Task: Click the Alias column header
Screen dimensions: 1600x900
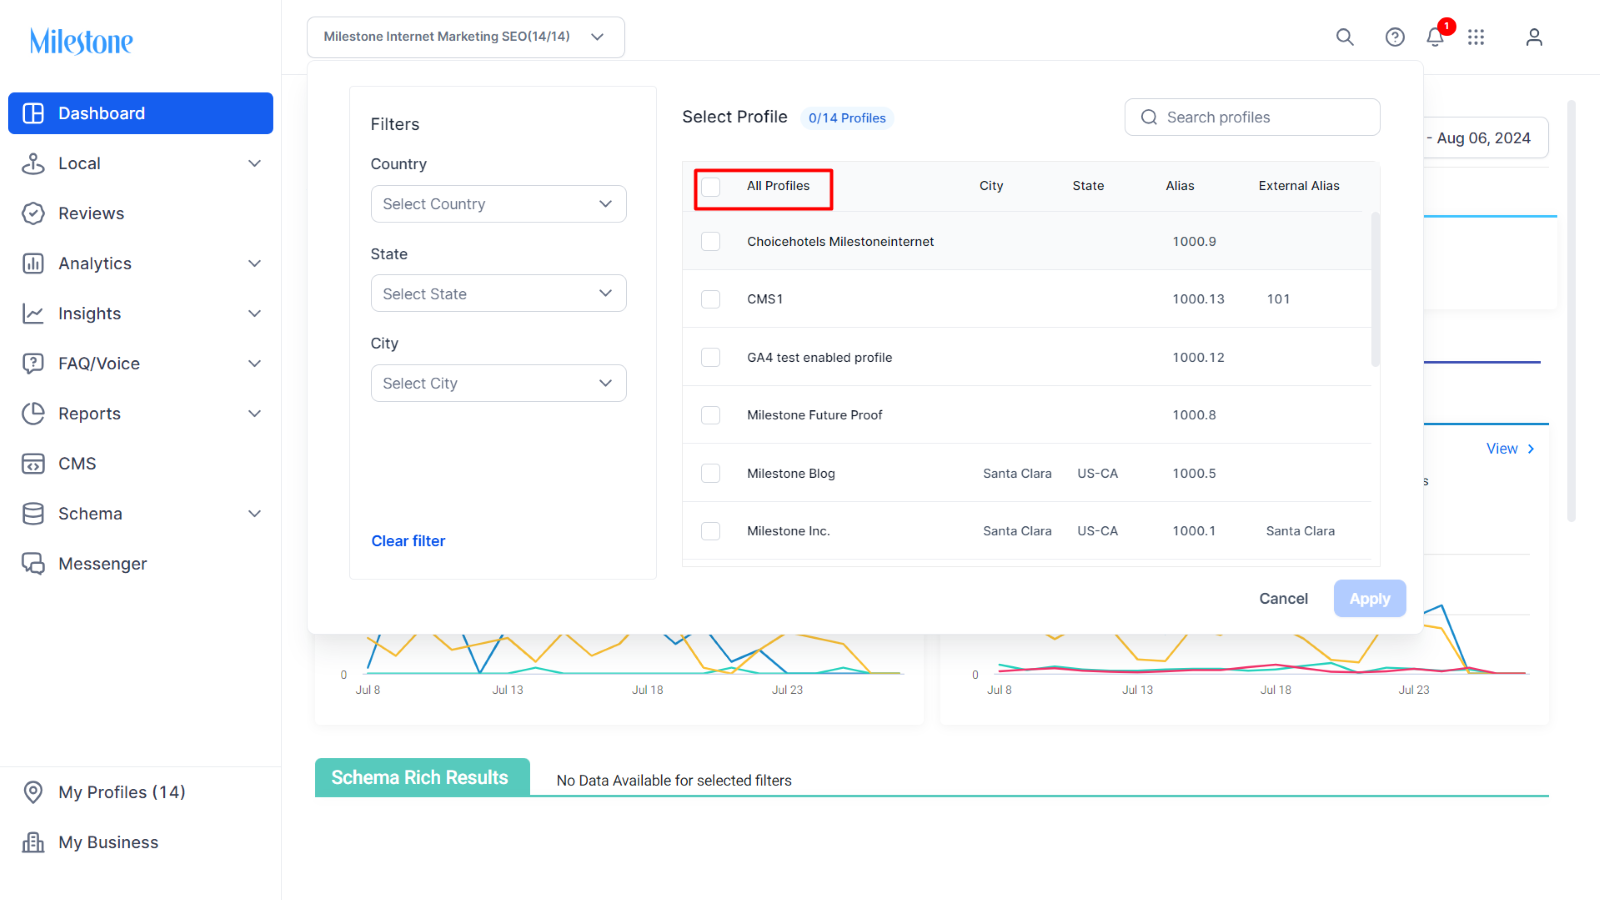Action: 1180,186
